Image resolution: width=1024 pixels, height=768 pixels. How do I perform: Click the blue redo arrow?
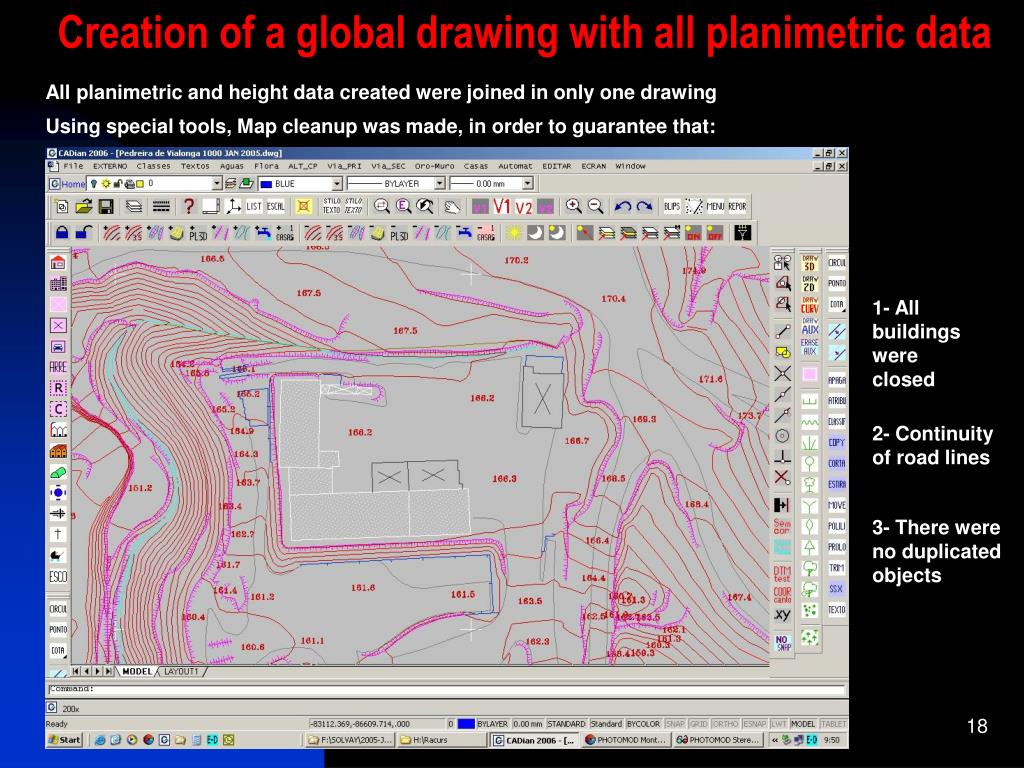pyautogui.click(x=645, y=206)
